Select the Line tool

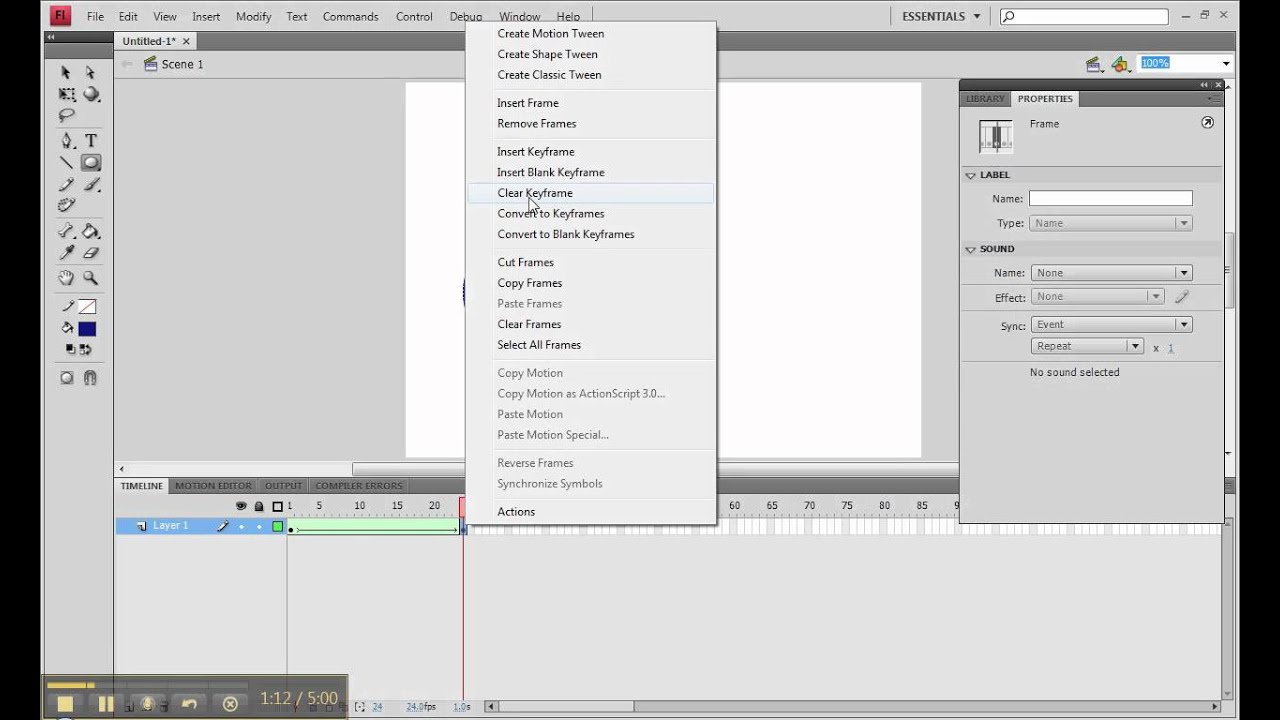click(x=66, y=163)
